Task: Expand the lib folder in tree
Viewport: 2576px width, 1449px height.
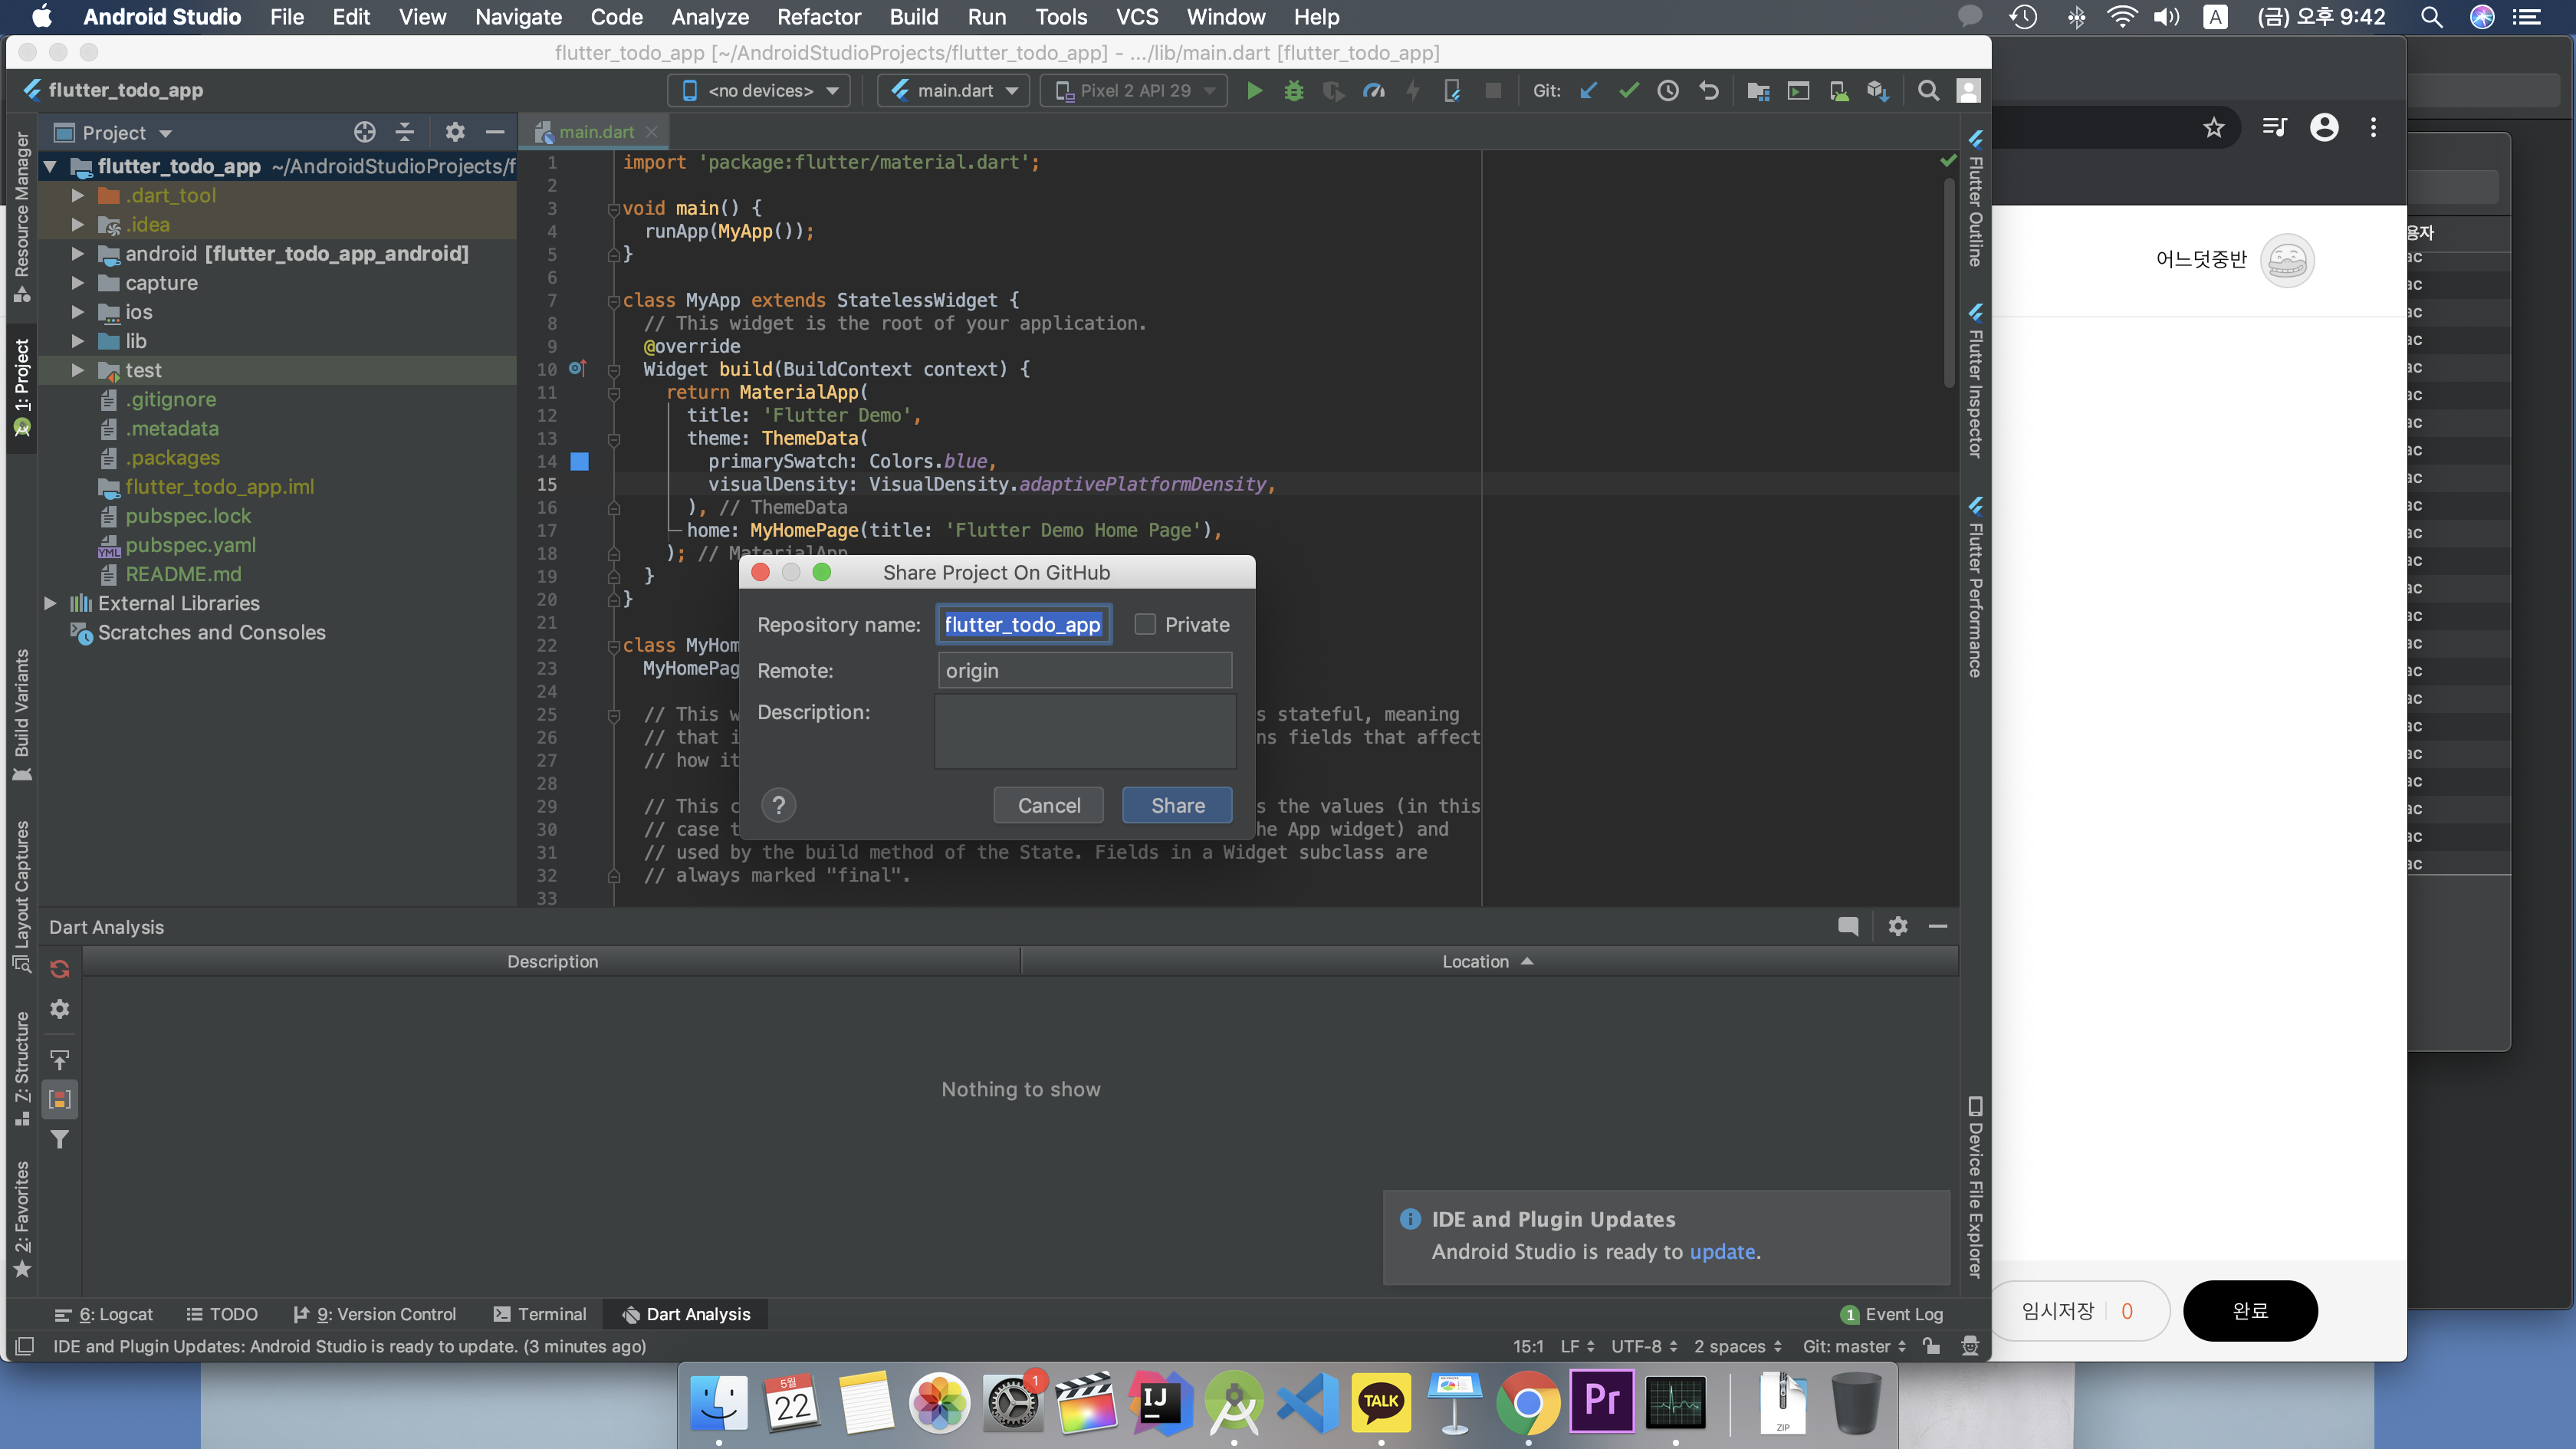Action: pos(78,342)
